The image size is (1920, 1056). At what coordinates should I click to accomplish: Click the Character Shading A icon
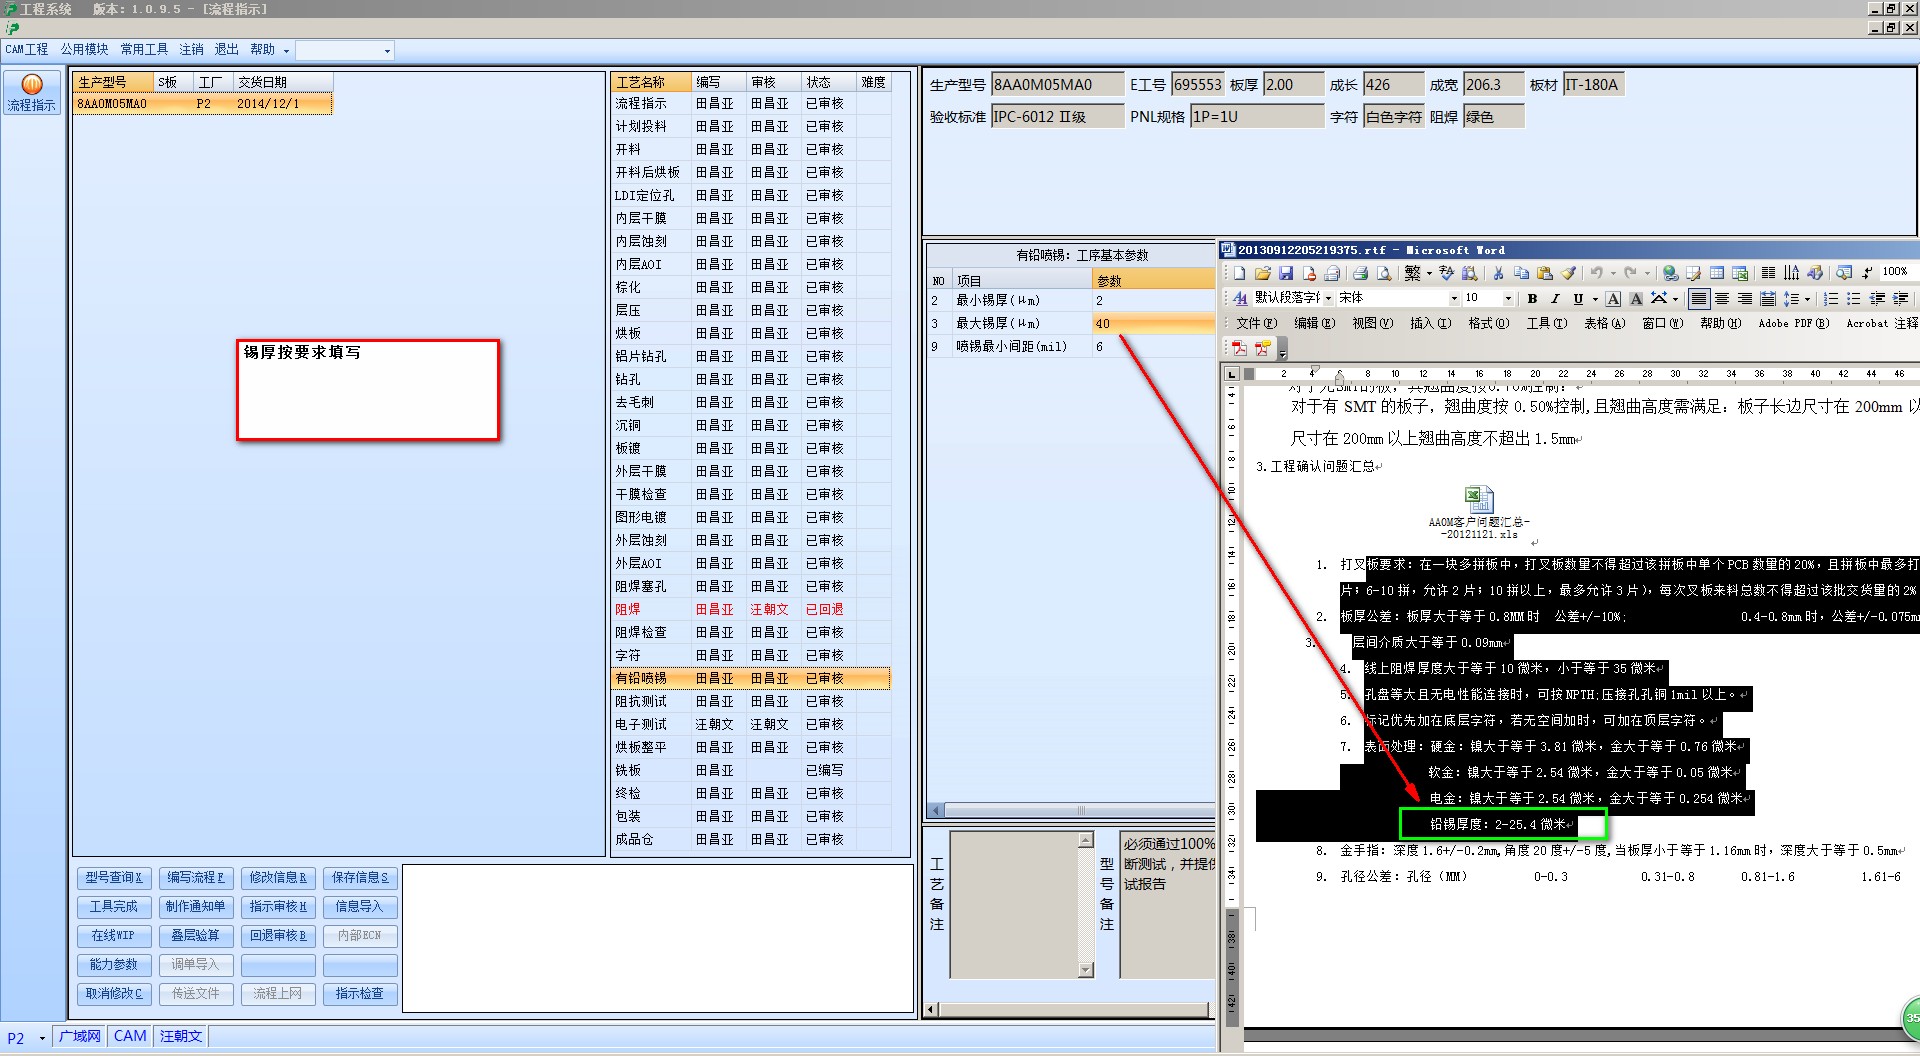pos(1636,298)
